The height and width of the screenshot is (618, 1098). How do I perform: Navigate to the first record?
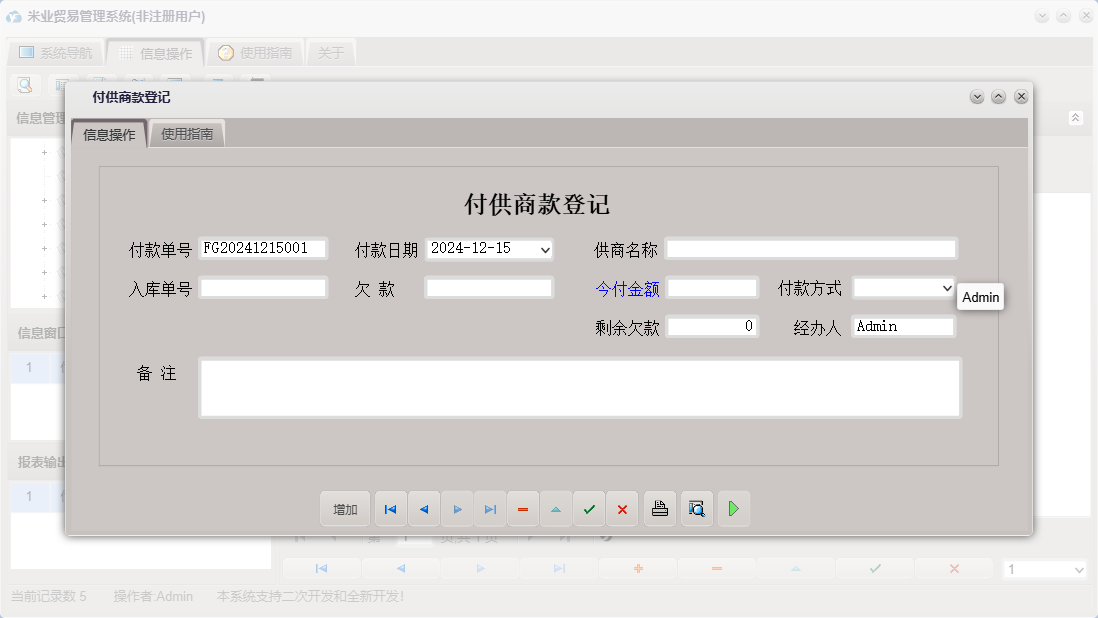(x=390, y=509)
